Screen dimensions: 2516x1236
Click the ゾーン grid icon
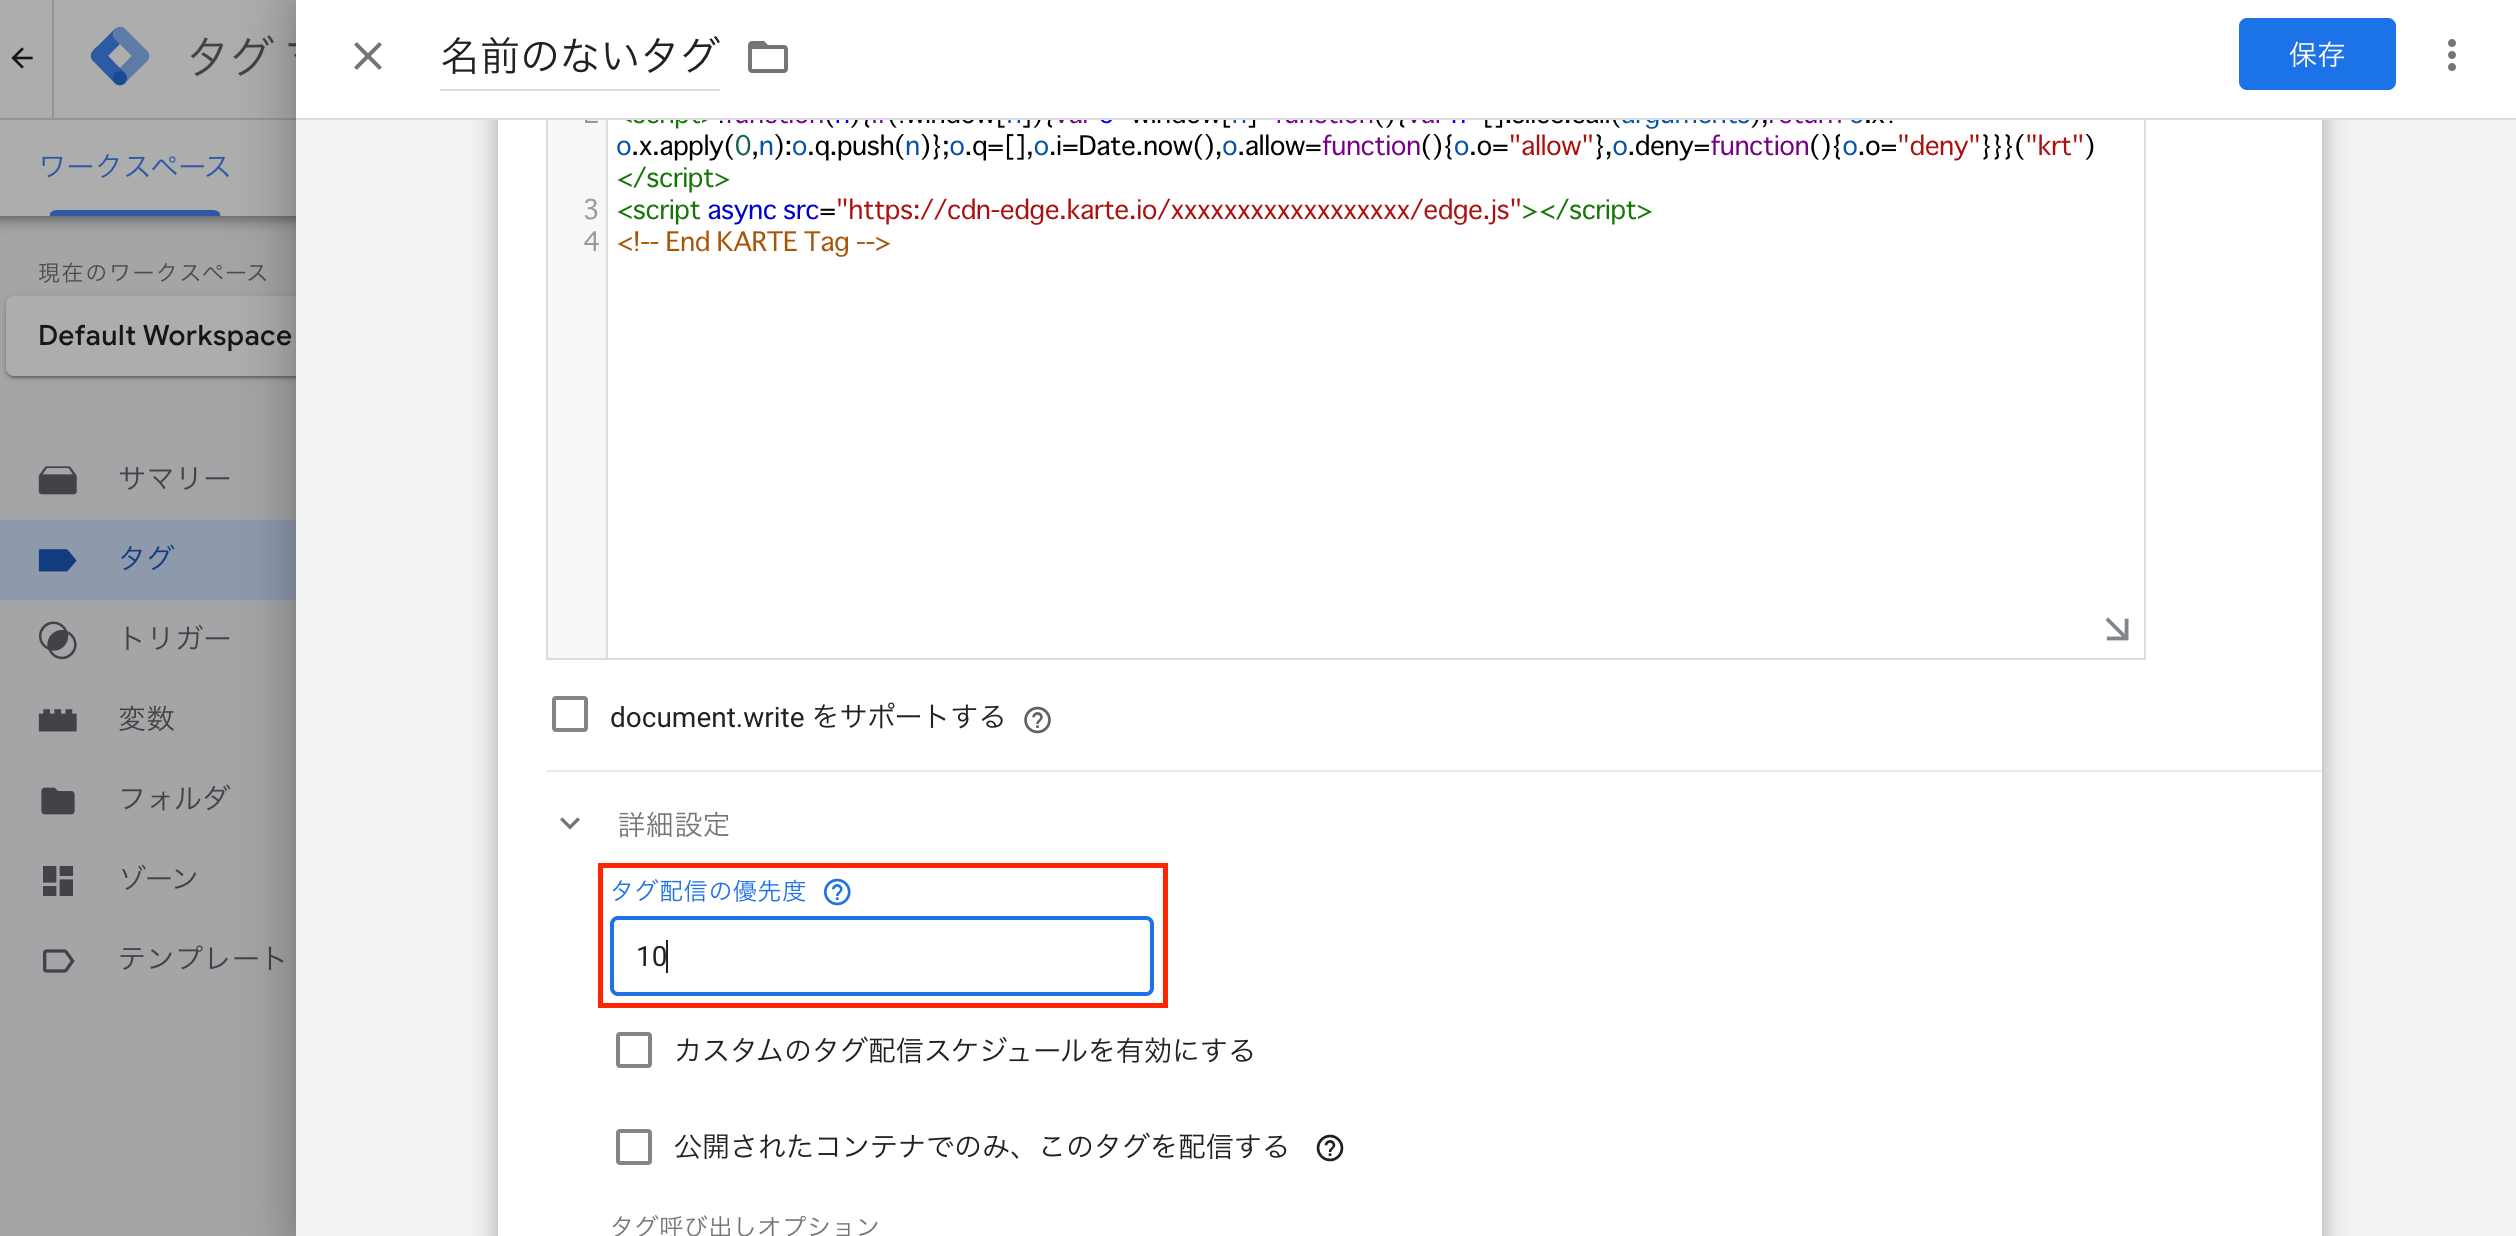tap(58, 880)
